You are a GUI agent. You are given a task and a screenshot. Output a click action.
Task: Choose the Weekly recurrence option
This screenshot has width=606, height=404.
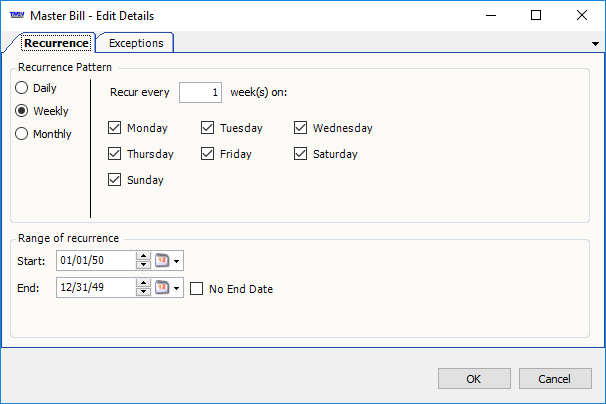pyautogui.click(x=22, y=111)
